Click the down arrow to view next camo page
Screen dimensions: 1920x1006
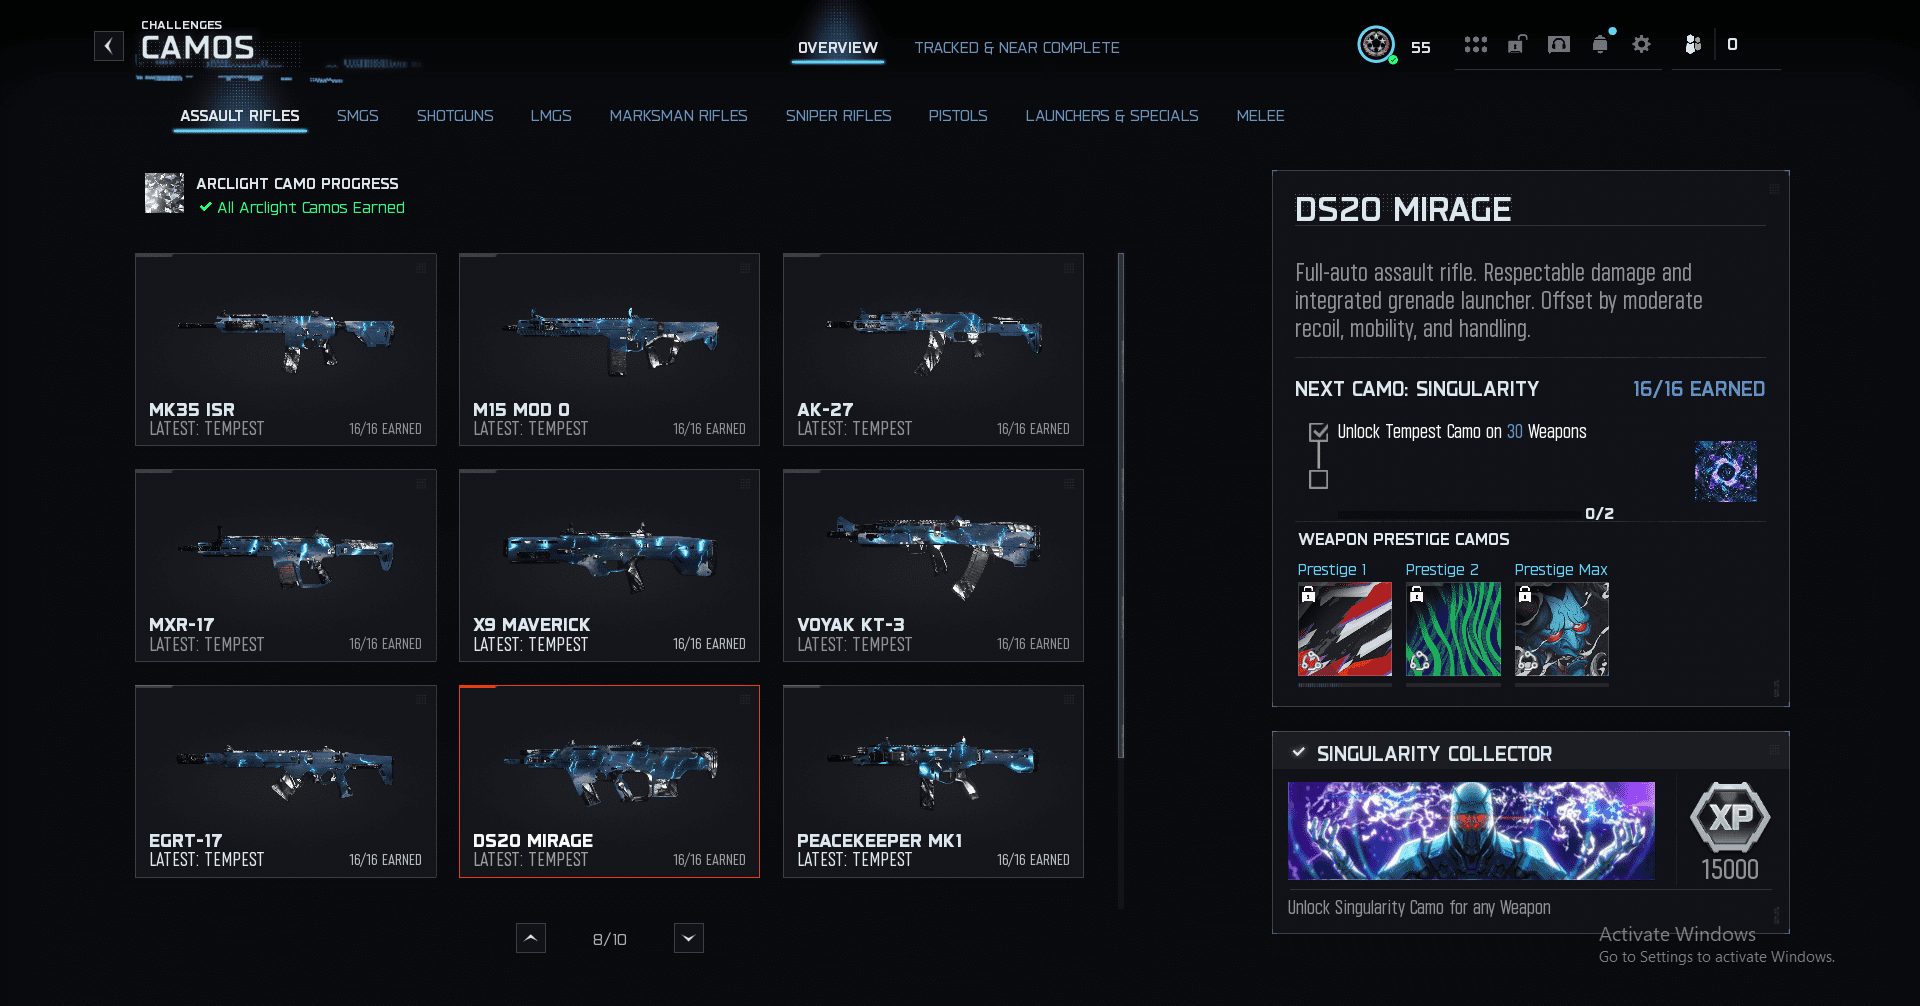click(x=688, y=938)
